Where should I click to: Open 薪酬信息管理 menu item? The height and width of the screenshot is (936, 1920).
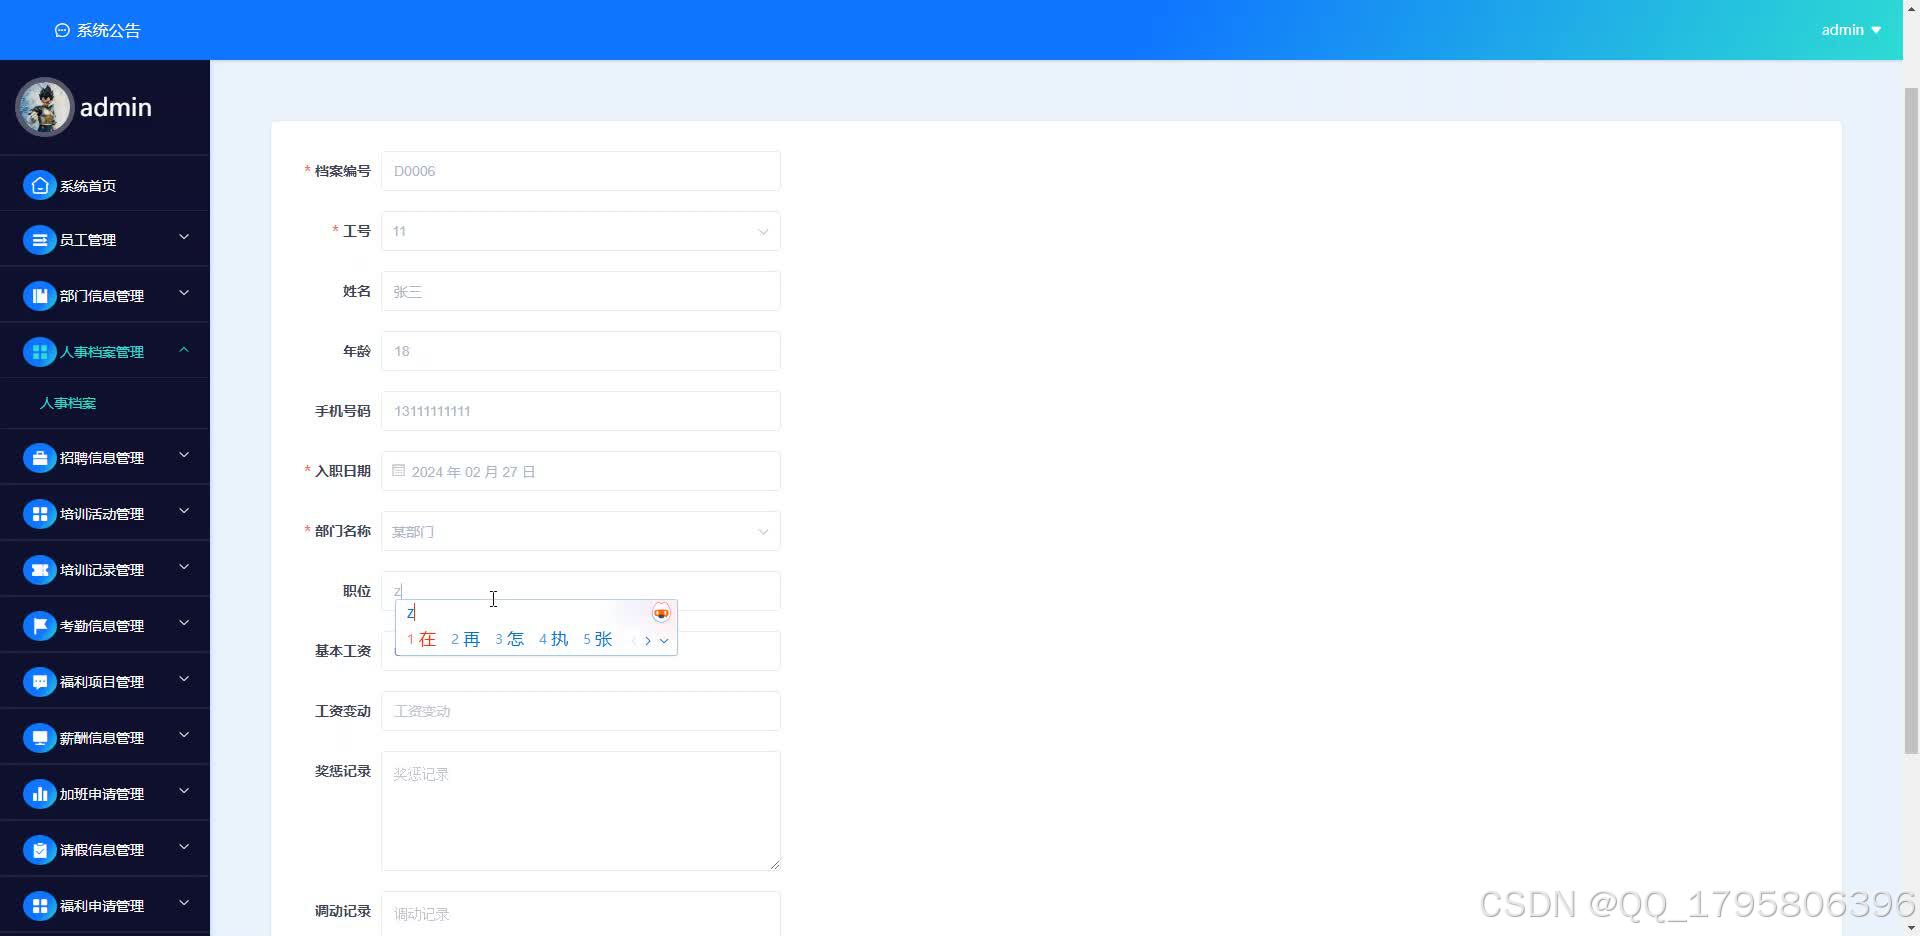click(x=105, y=738)
